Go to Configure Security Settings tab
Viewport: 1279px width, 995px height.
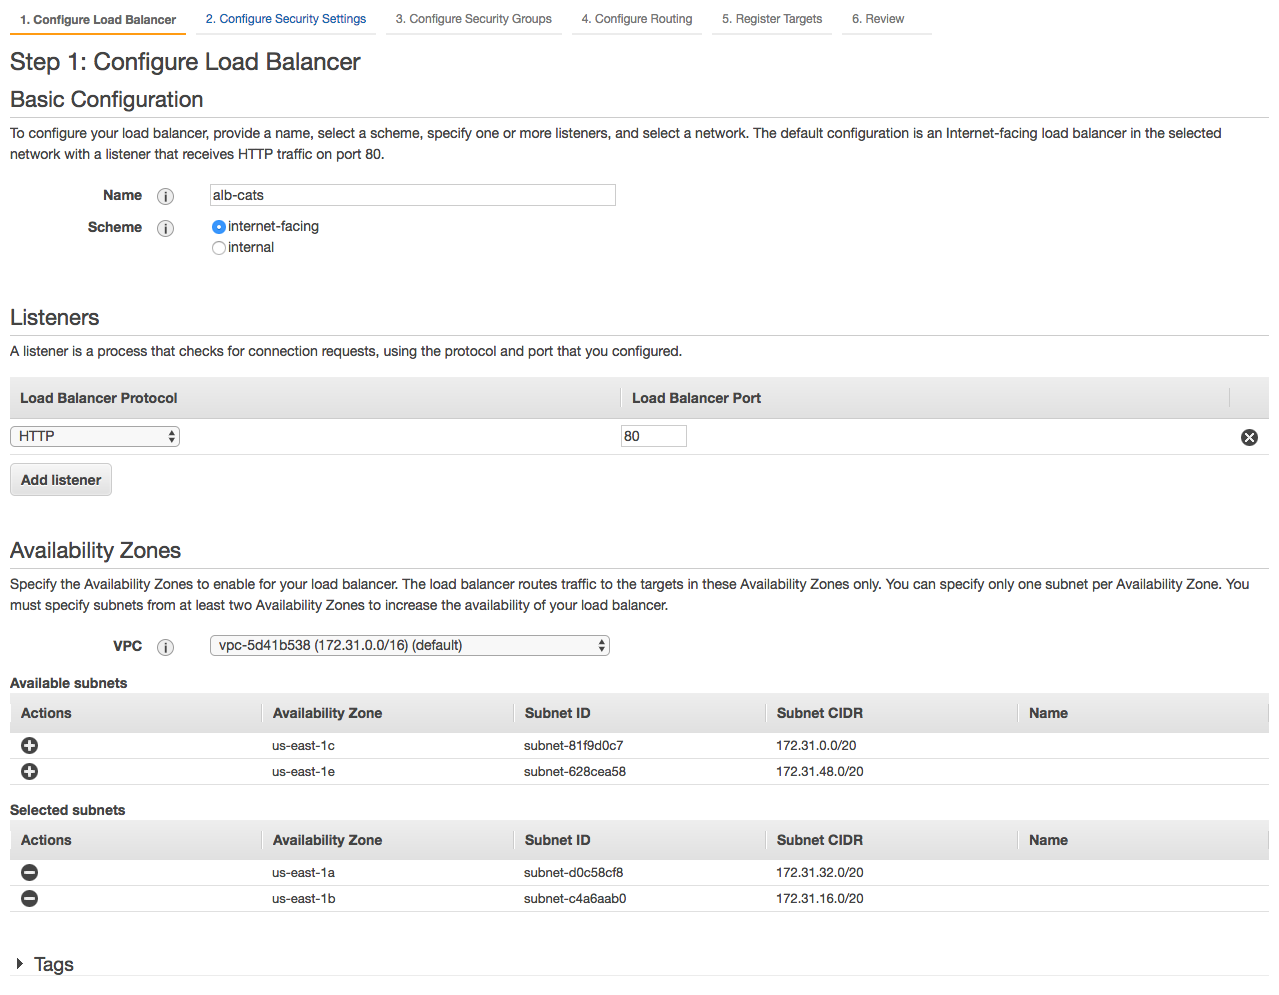point(286,19)
